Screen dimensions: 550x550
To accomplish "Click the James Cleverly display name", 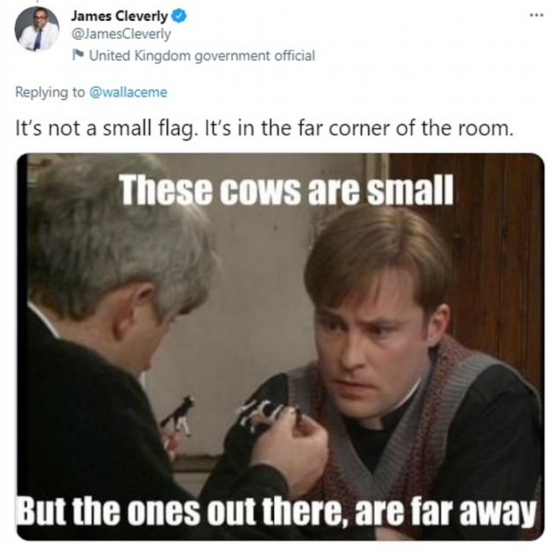I will click(x=120, y=16).
